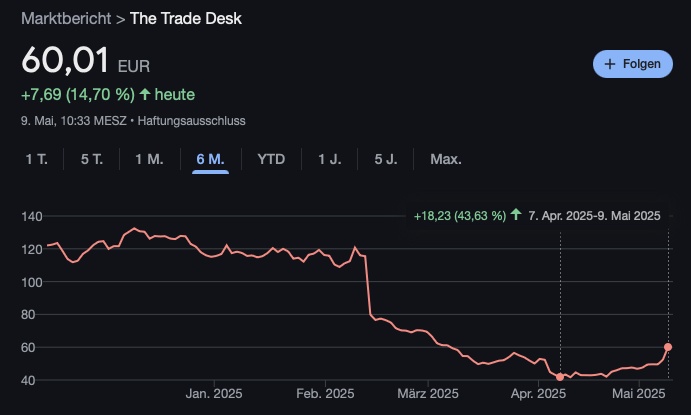This screenshot has width=691, height=415.
Task: Select the 5 T. time range tab
Action: click(92, 159)
